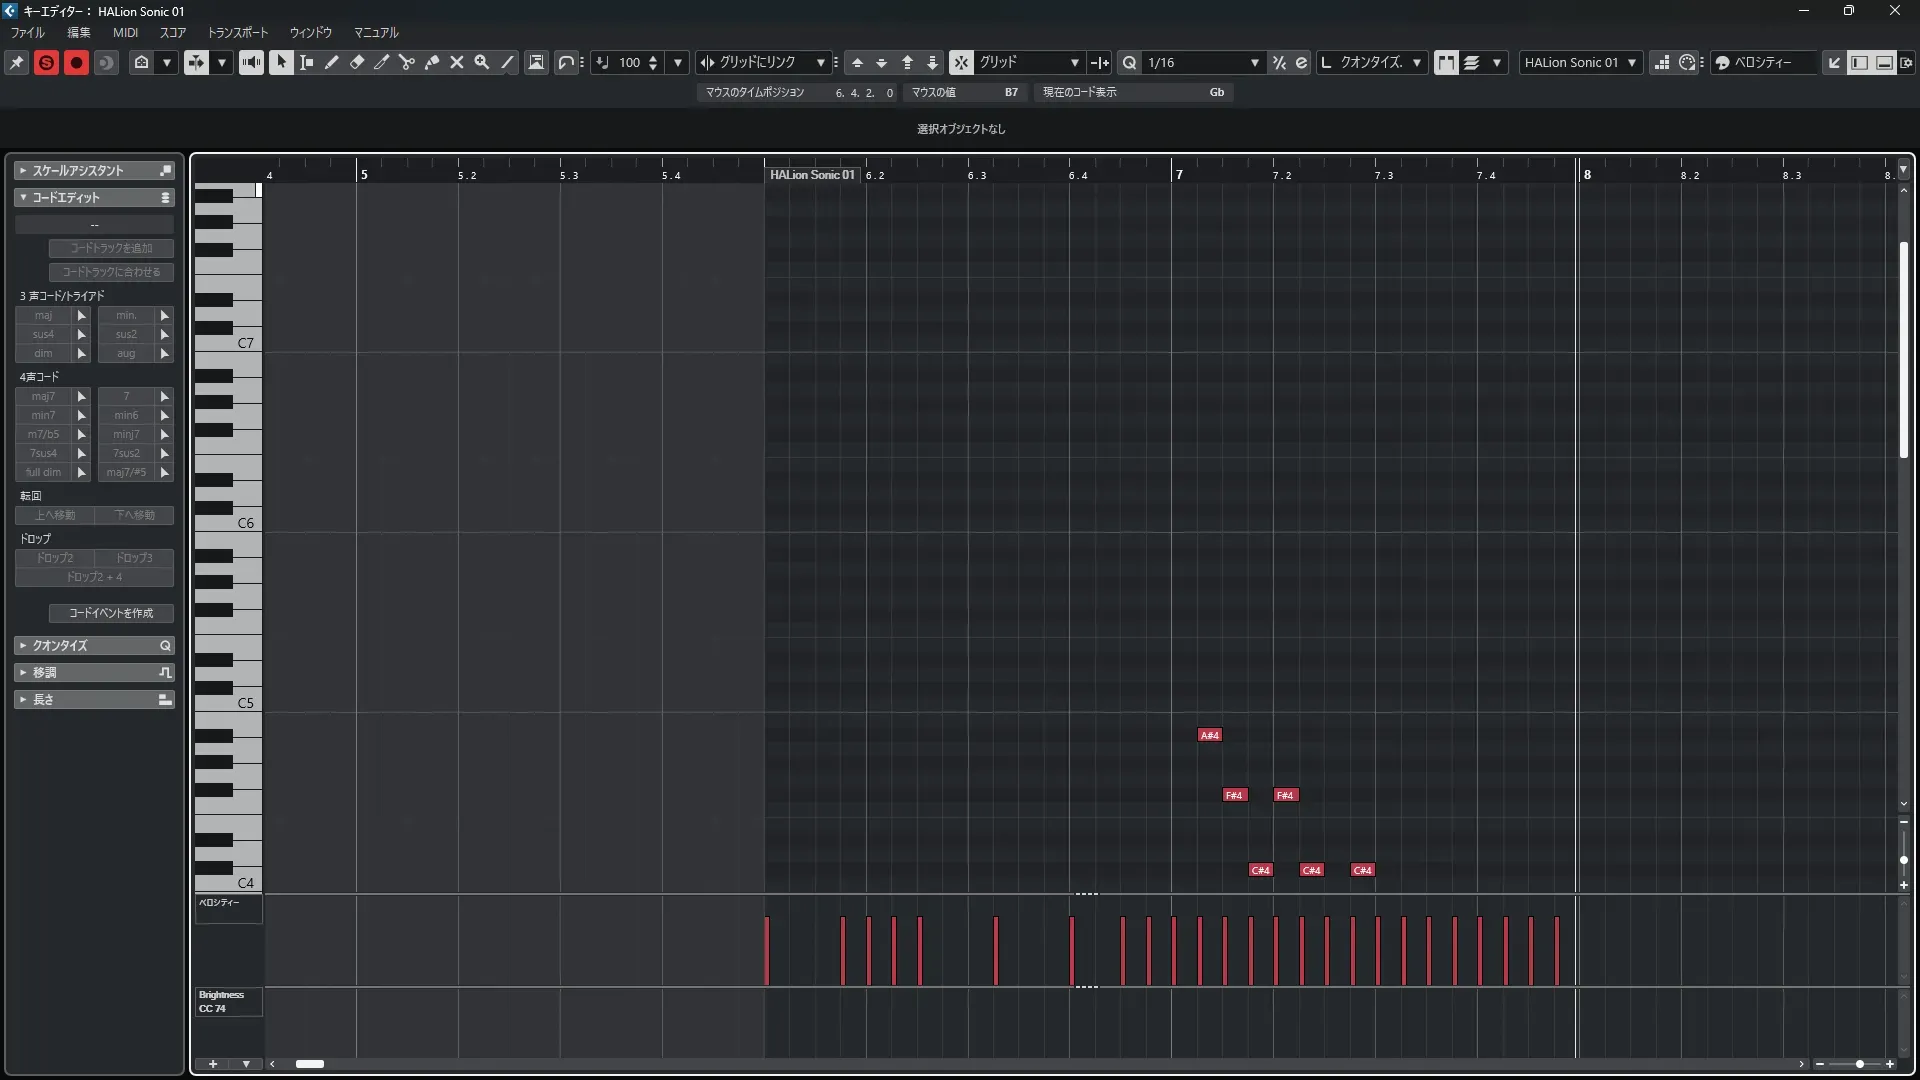This screenshot has width=1920, height=1080.
Task: Click the コードイベントを作成 button
Action: tap(111, 613)
